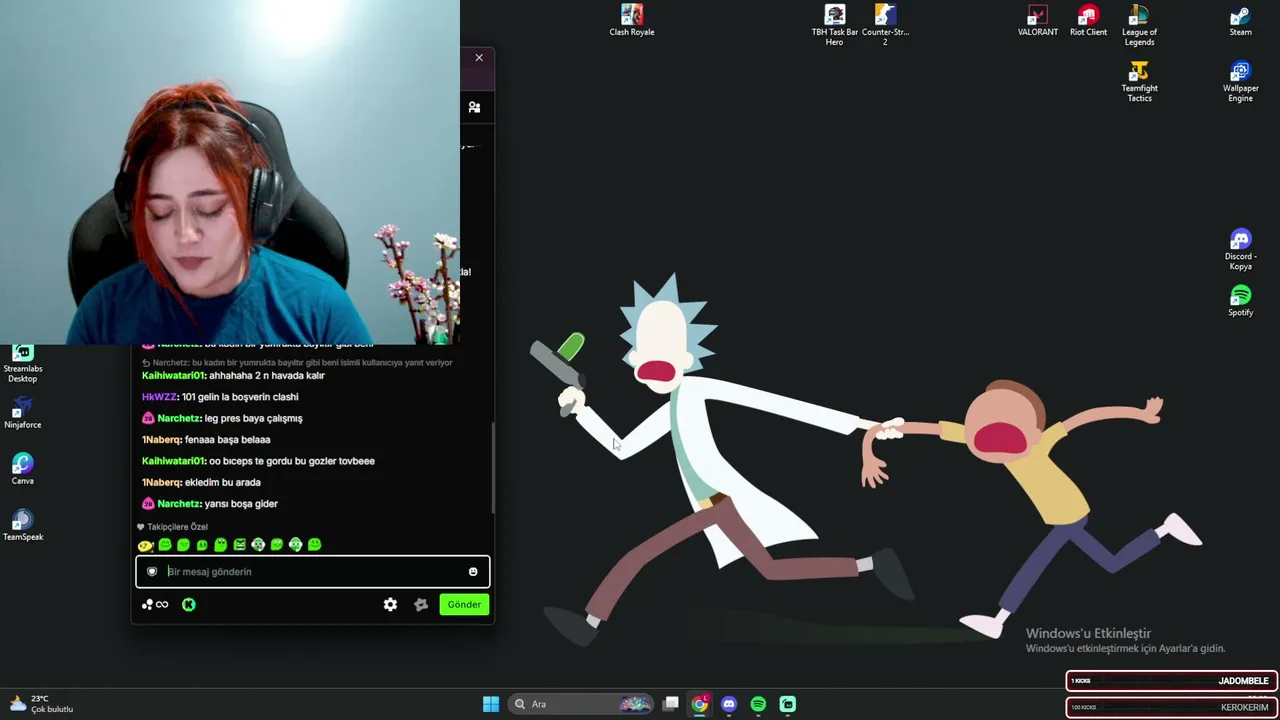Screen dimensions: 1280x720
Task: Select the TeamSpeak desktop icon
Action: [x=23, y=524]
